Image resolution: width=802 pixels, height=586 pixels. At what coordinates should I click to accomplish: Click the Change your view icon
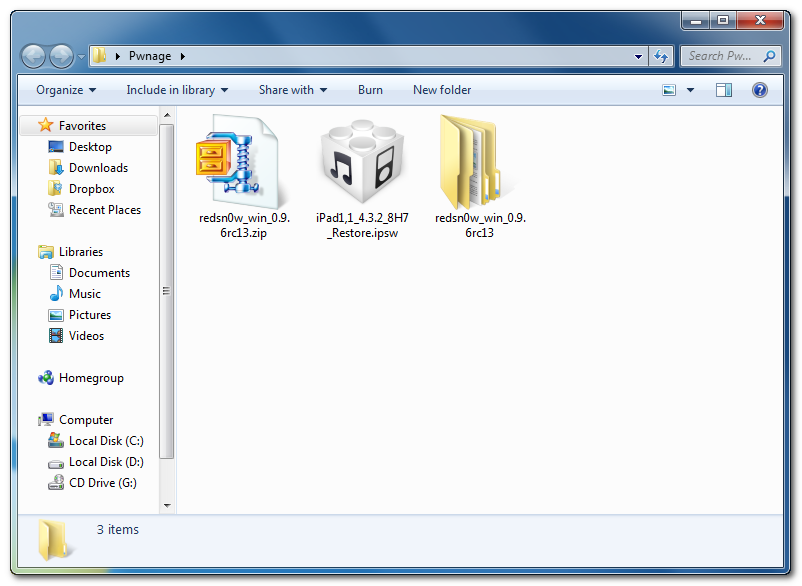tap(670, 90)
